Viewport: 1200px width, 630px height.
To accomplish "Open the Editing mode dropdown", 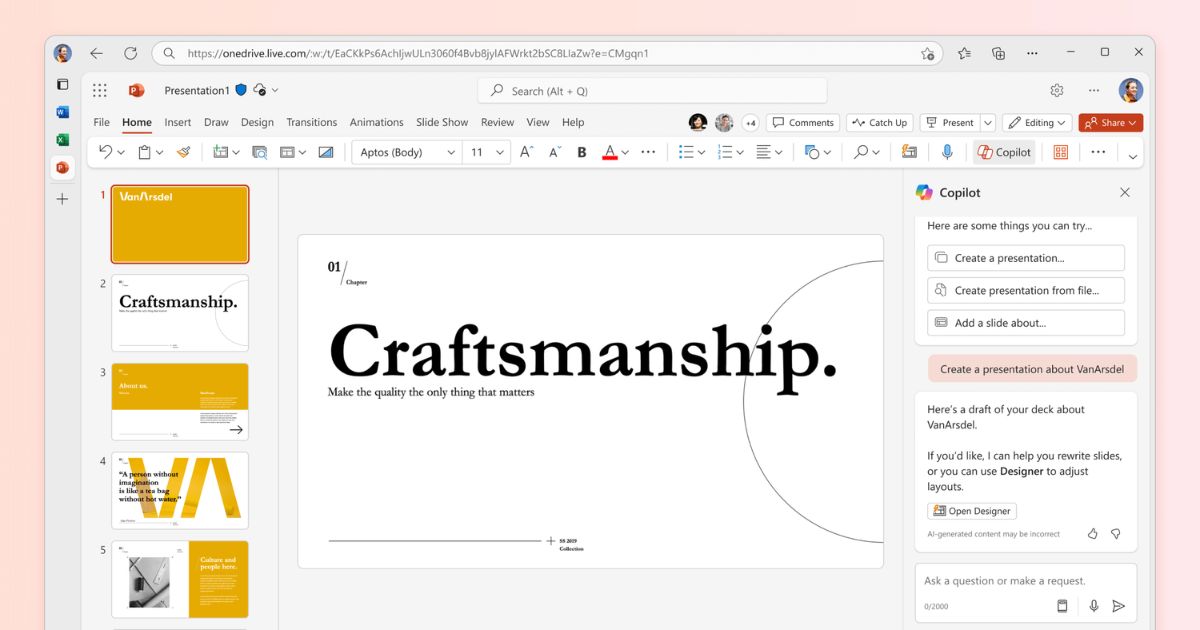I will click(x=1037, y=123).
